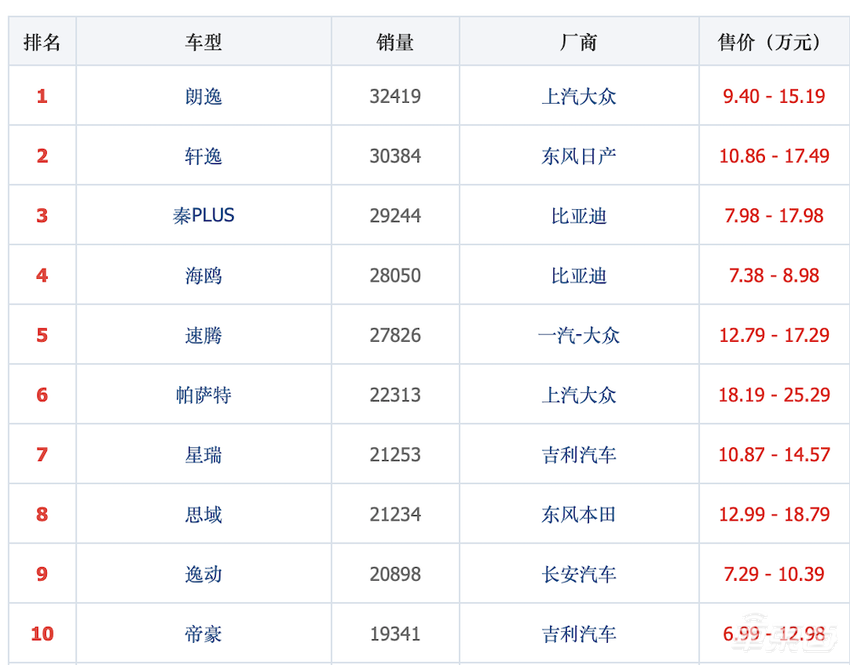Open the 海鸥 model page

(203, 275)
